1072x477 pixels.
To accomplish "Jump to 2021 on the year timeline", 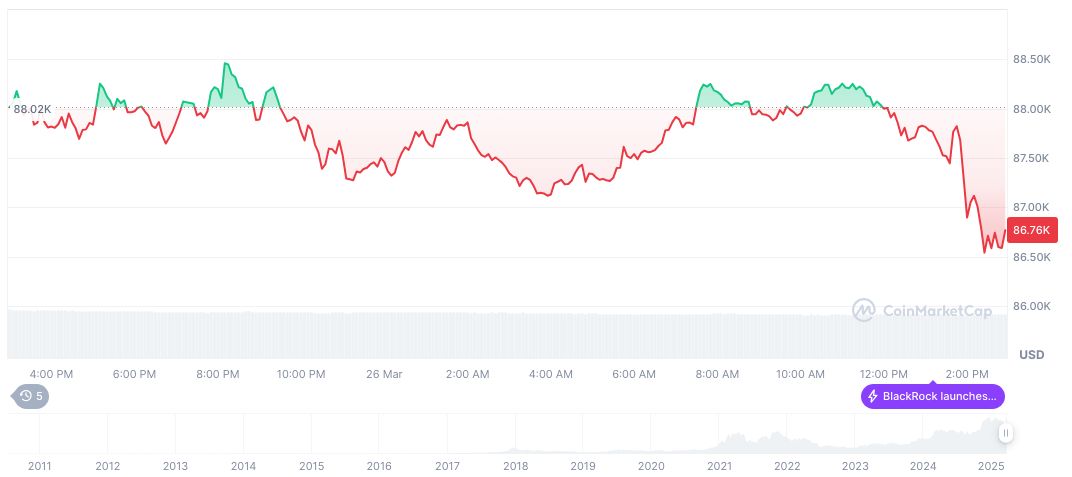I will 719,466.
